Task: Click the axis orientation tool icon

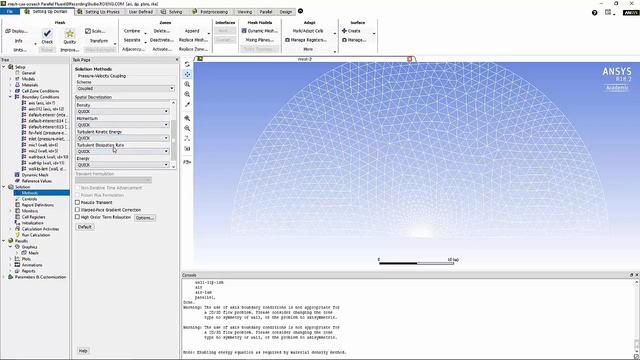Action: tap(187, 139)
